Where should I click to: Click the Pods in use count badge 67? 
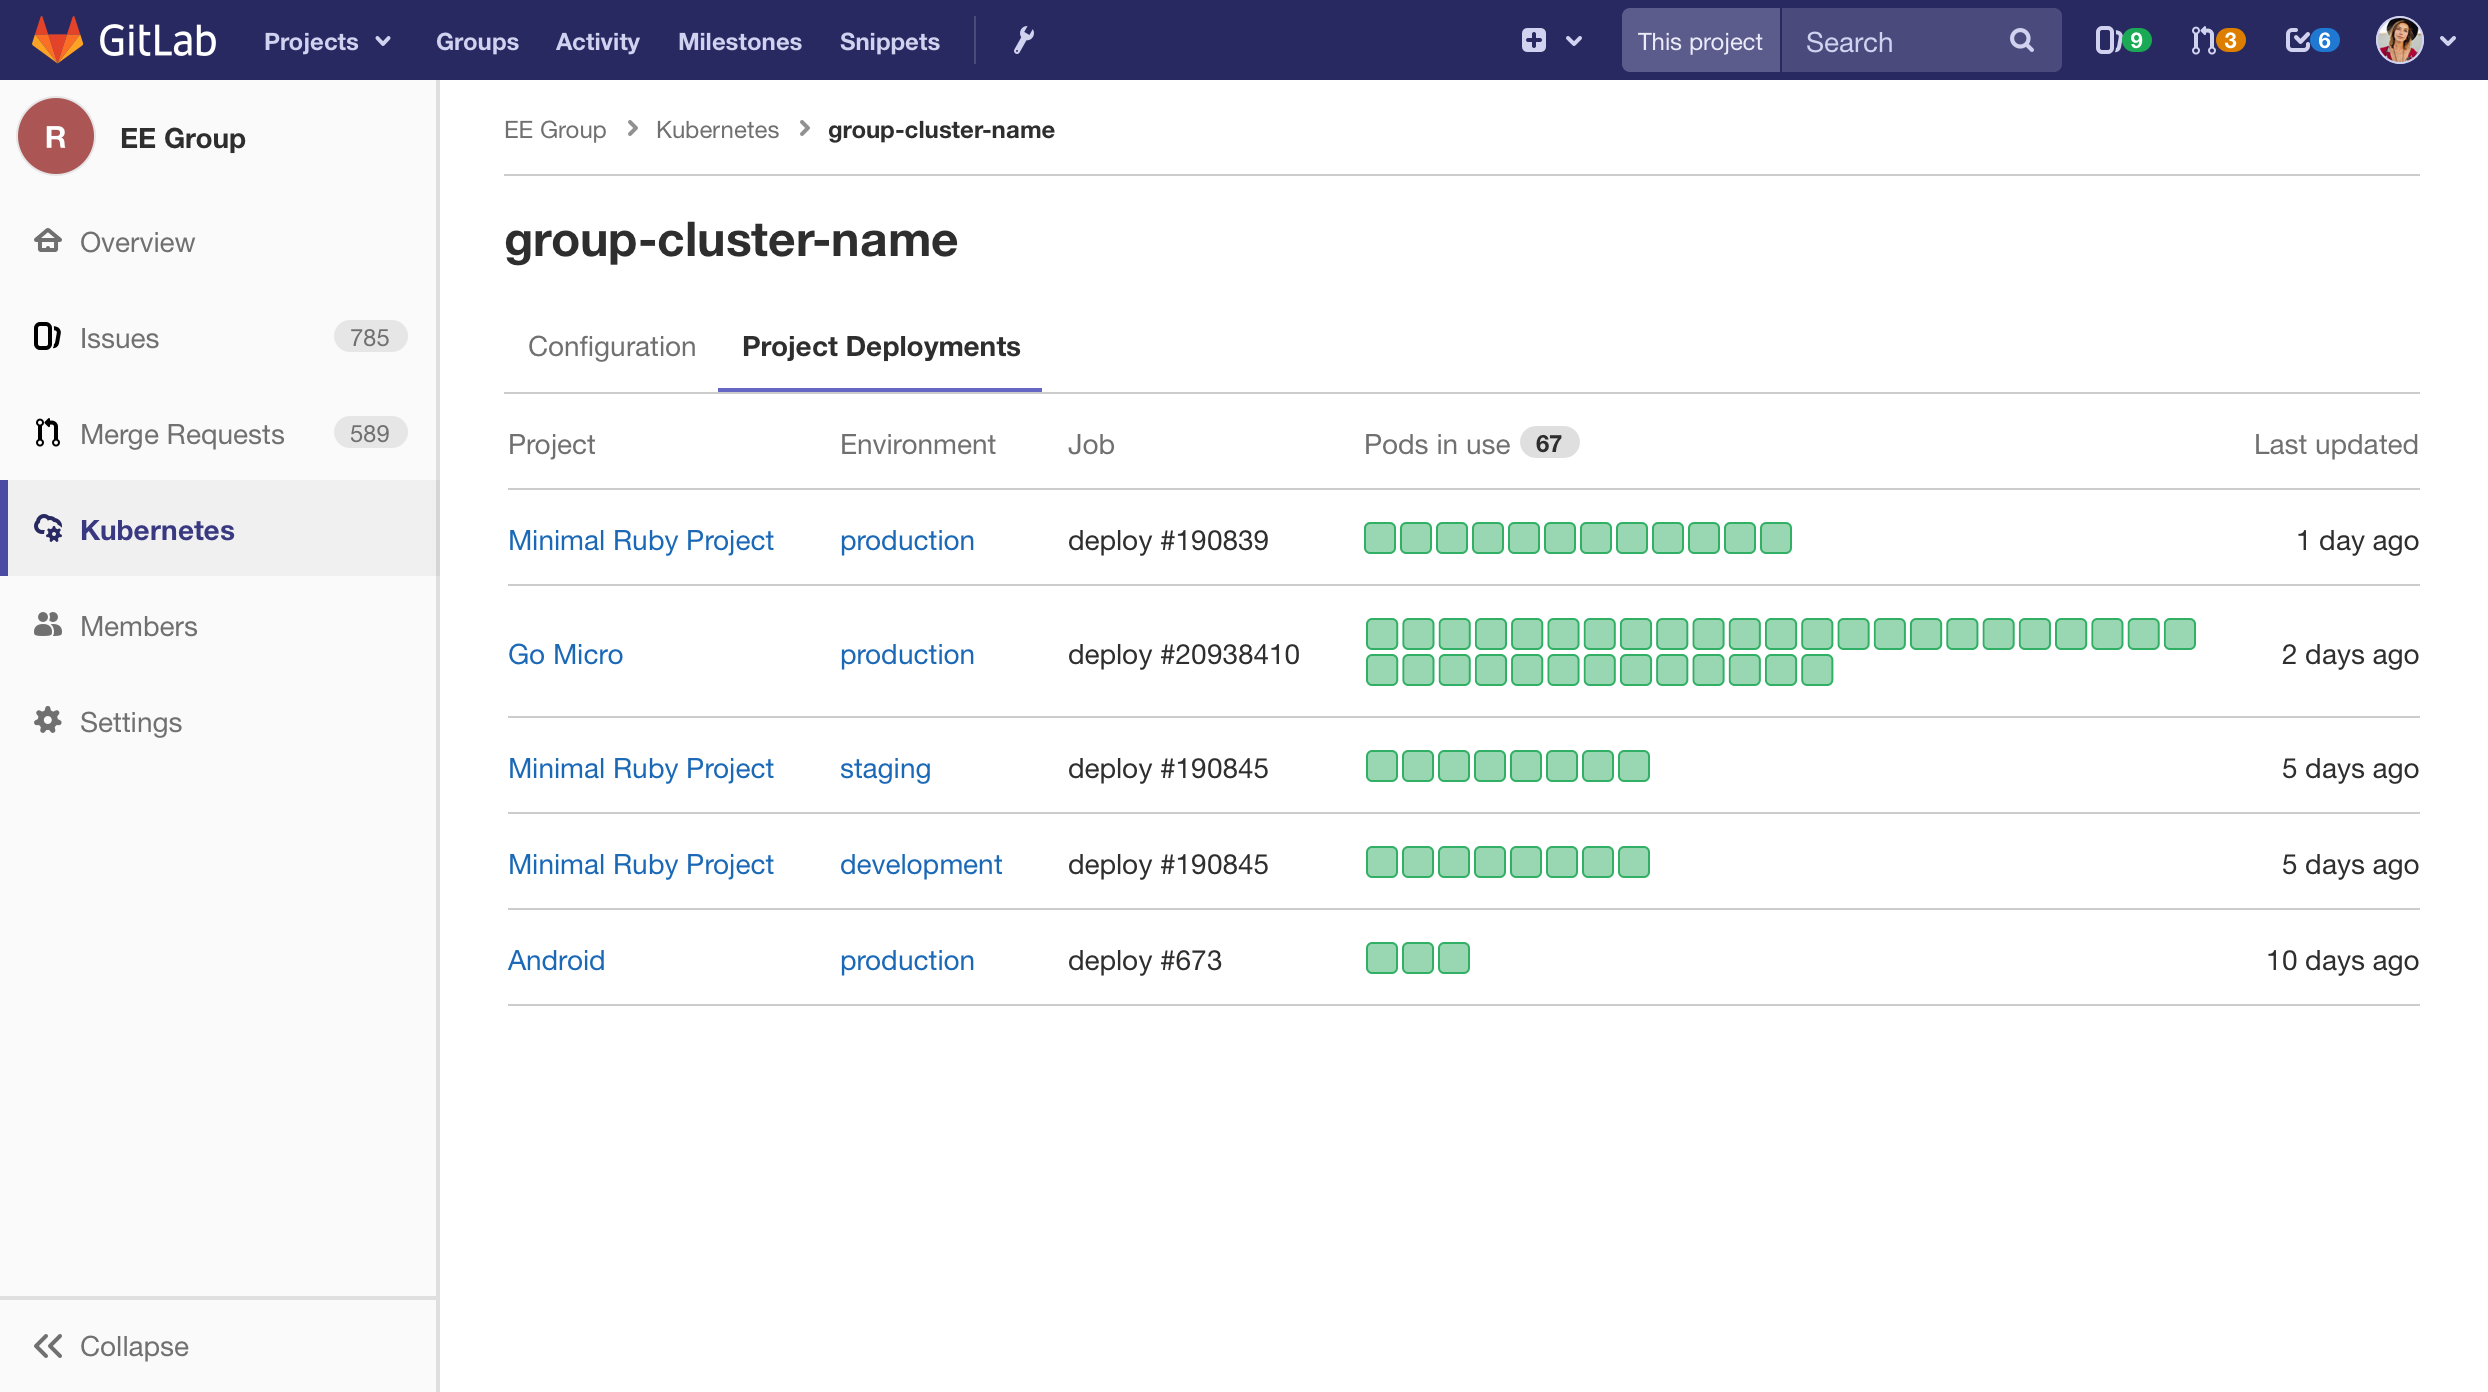pyautogui.click(x=1548, y=444)
